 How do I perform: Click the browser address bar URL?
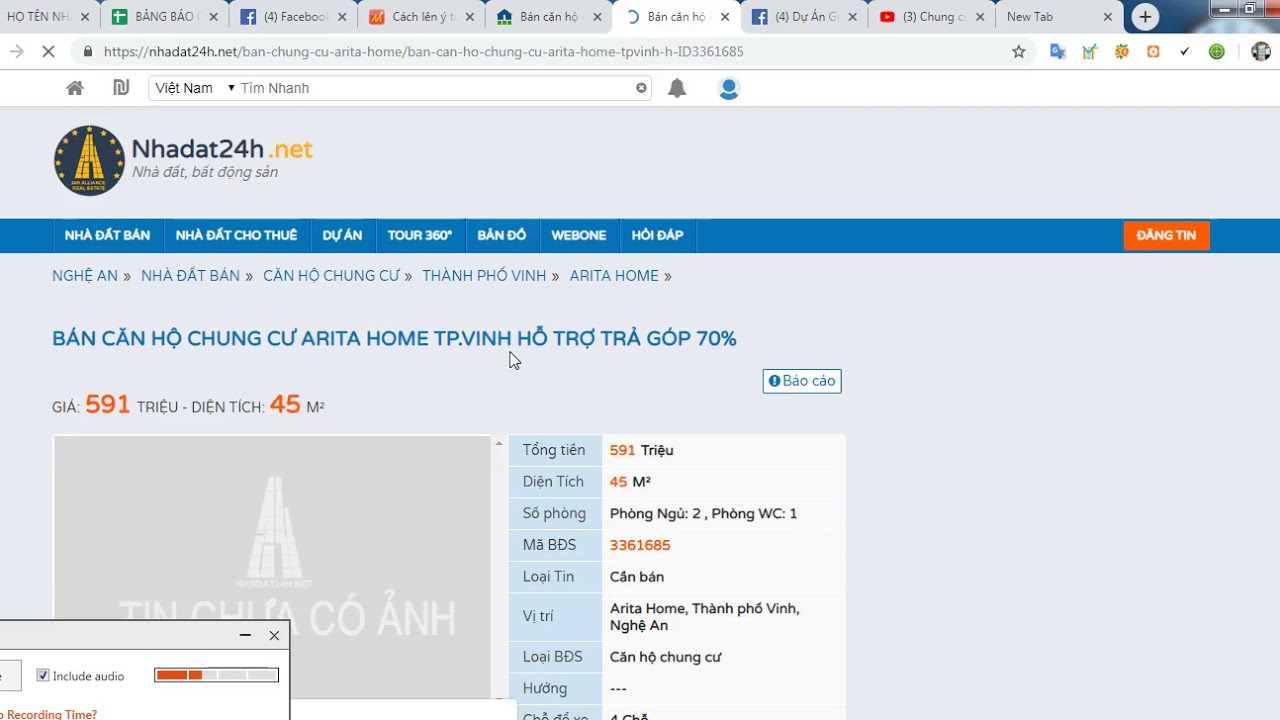(424, 52)
